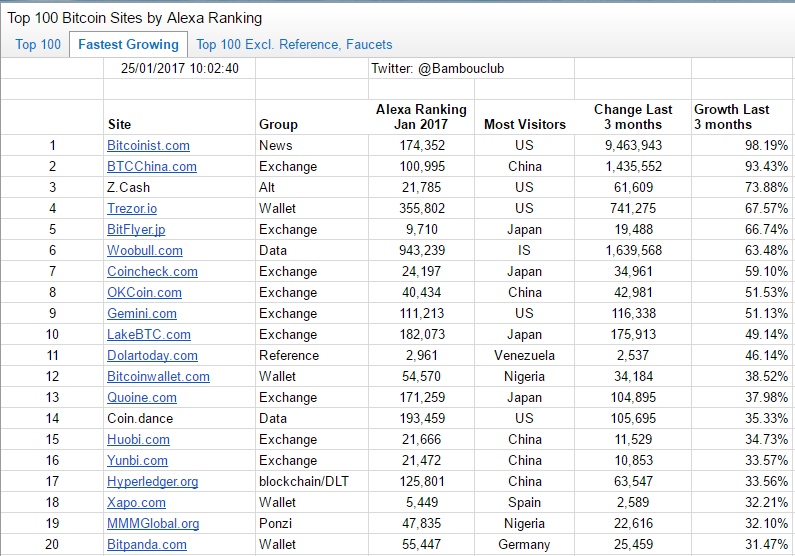Screen dimensions: 795x556
Task: Select the Ponzi group cell
Action: click(x=312, y=524)
